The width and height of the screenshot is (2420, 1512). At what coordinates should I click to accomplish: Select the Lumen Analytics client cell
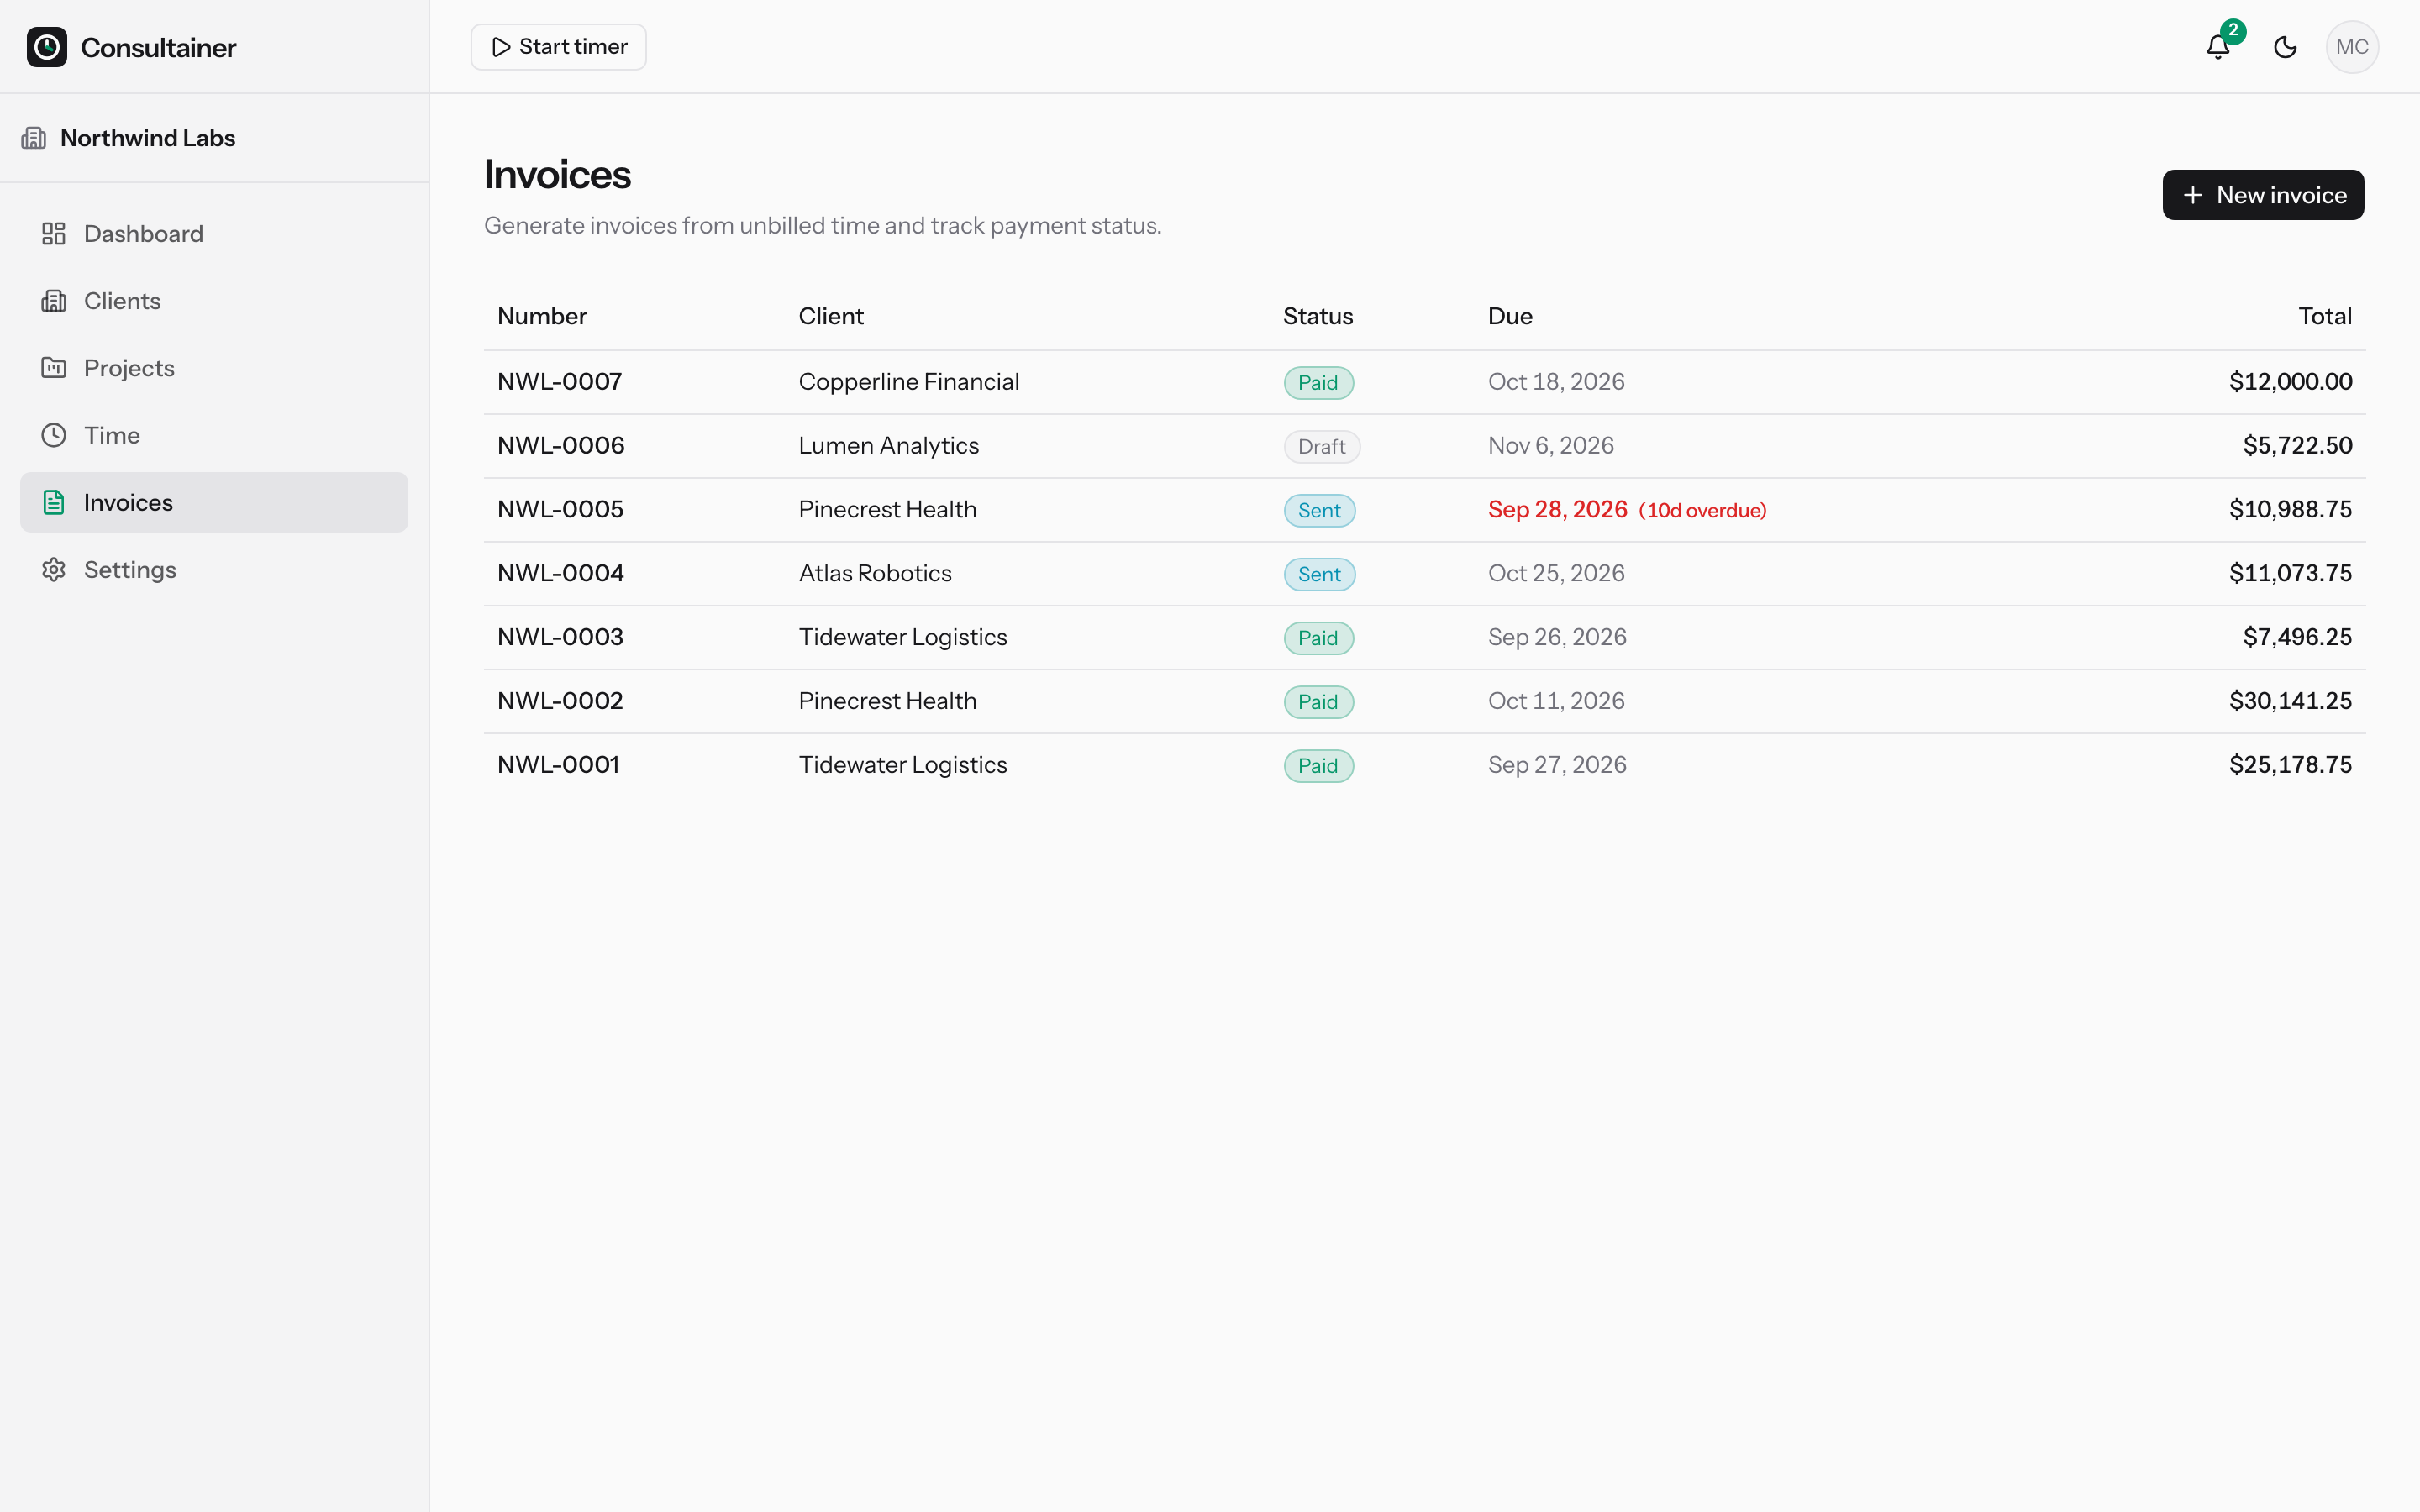[889, 446]
